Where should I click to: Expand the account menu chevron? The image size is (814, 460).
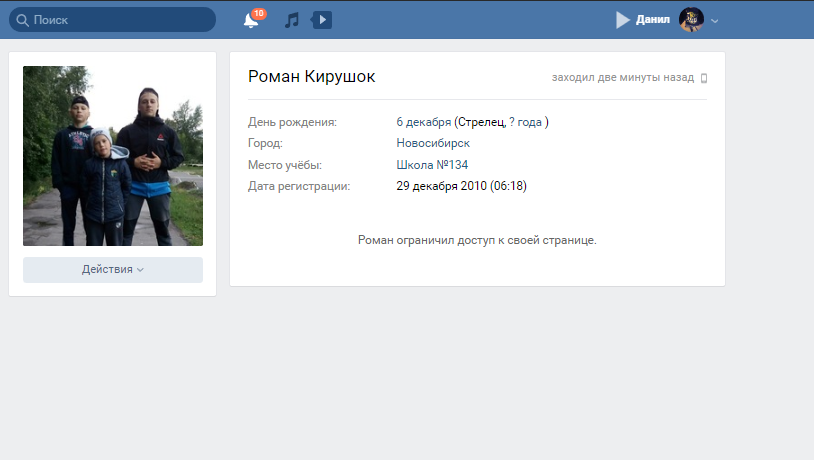click(714, 21)
